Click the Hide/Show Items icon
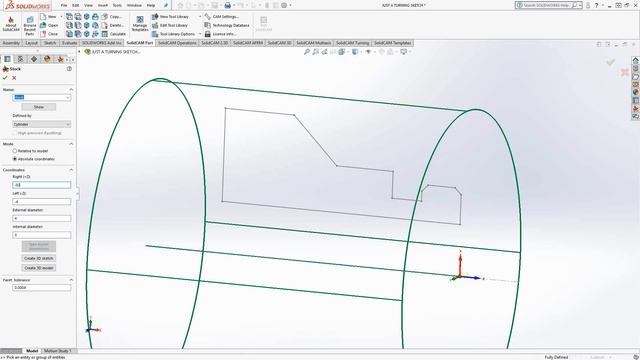 coord(368,52)
